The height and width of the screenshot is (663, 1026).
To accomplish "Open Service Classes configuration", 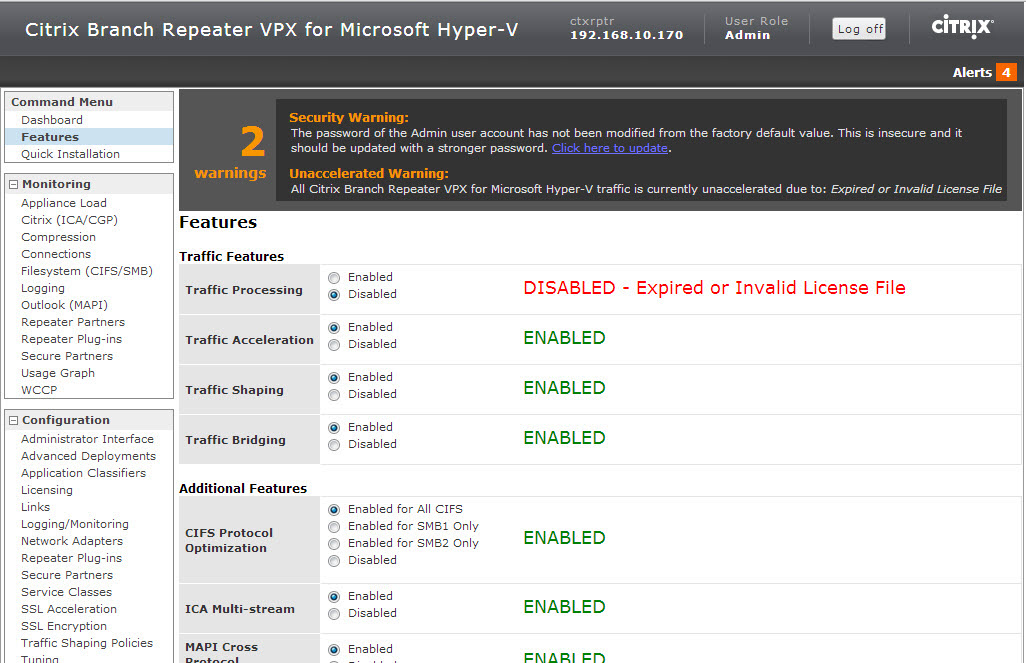I will 66,592.
